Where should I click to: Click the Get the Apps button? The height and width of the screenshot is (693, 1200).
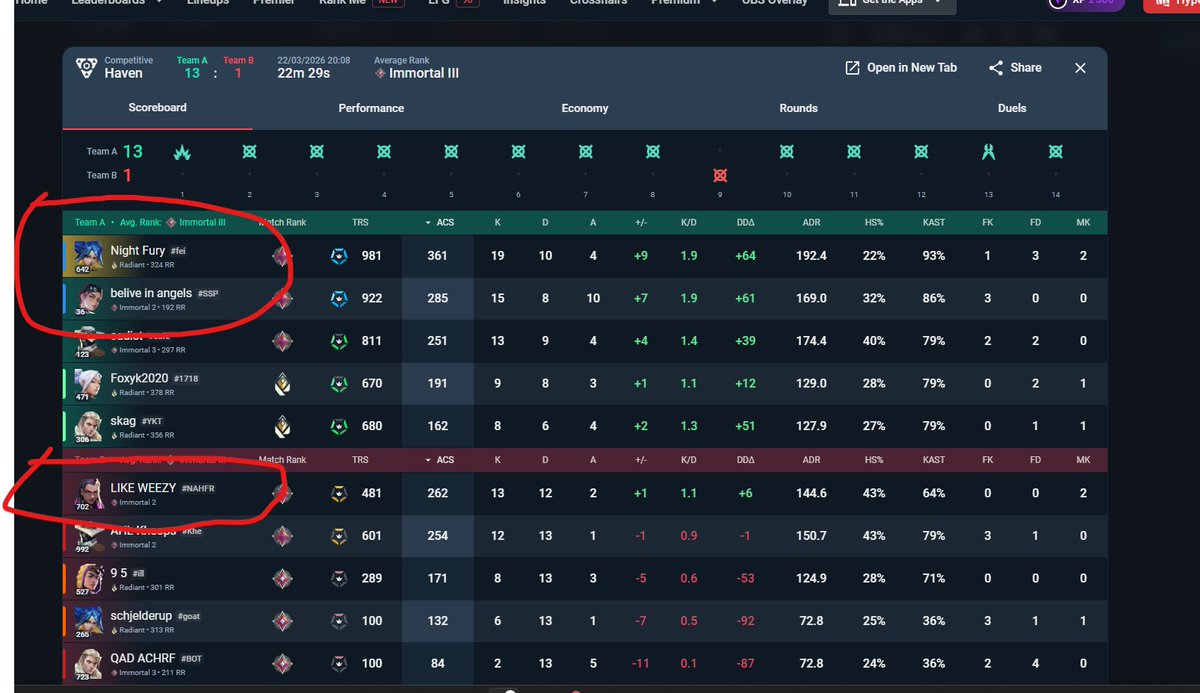tap(892, 3)
